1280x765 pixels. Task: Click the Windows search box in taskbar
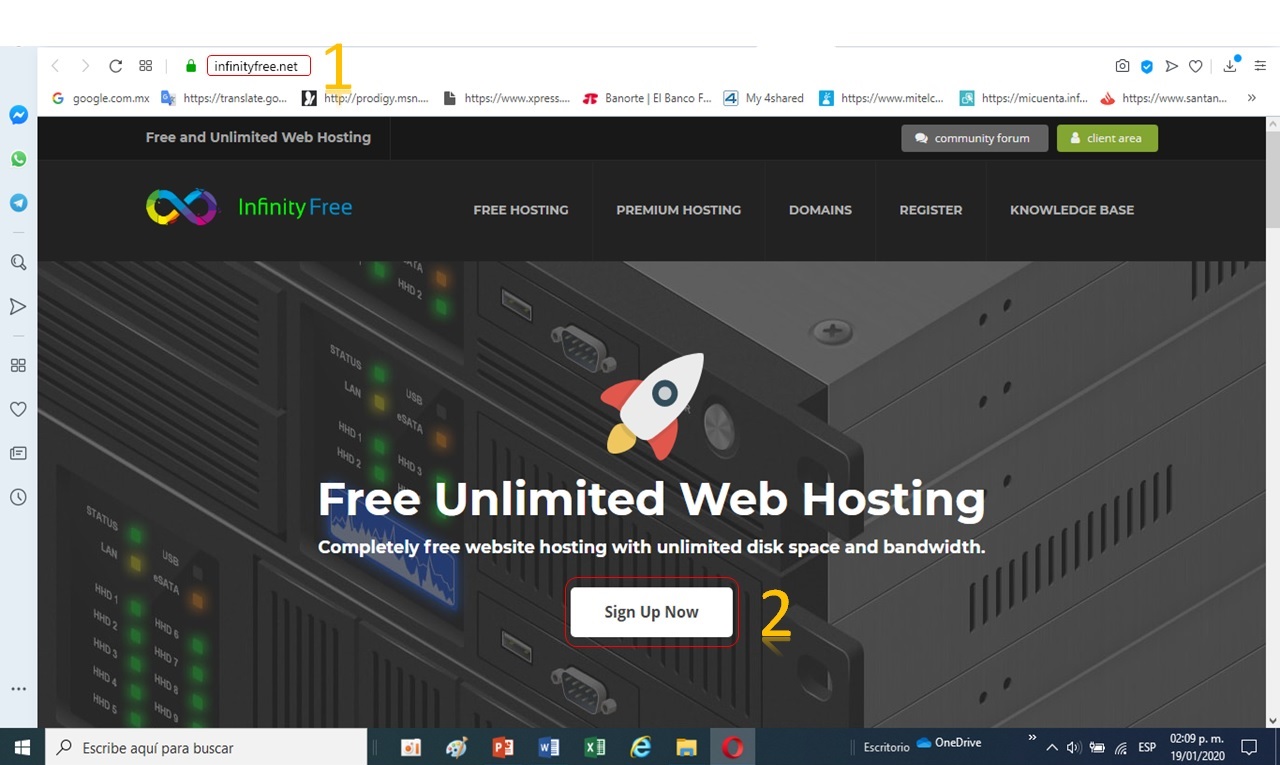(x=208, y=747)
